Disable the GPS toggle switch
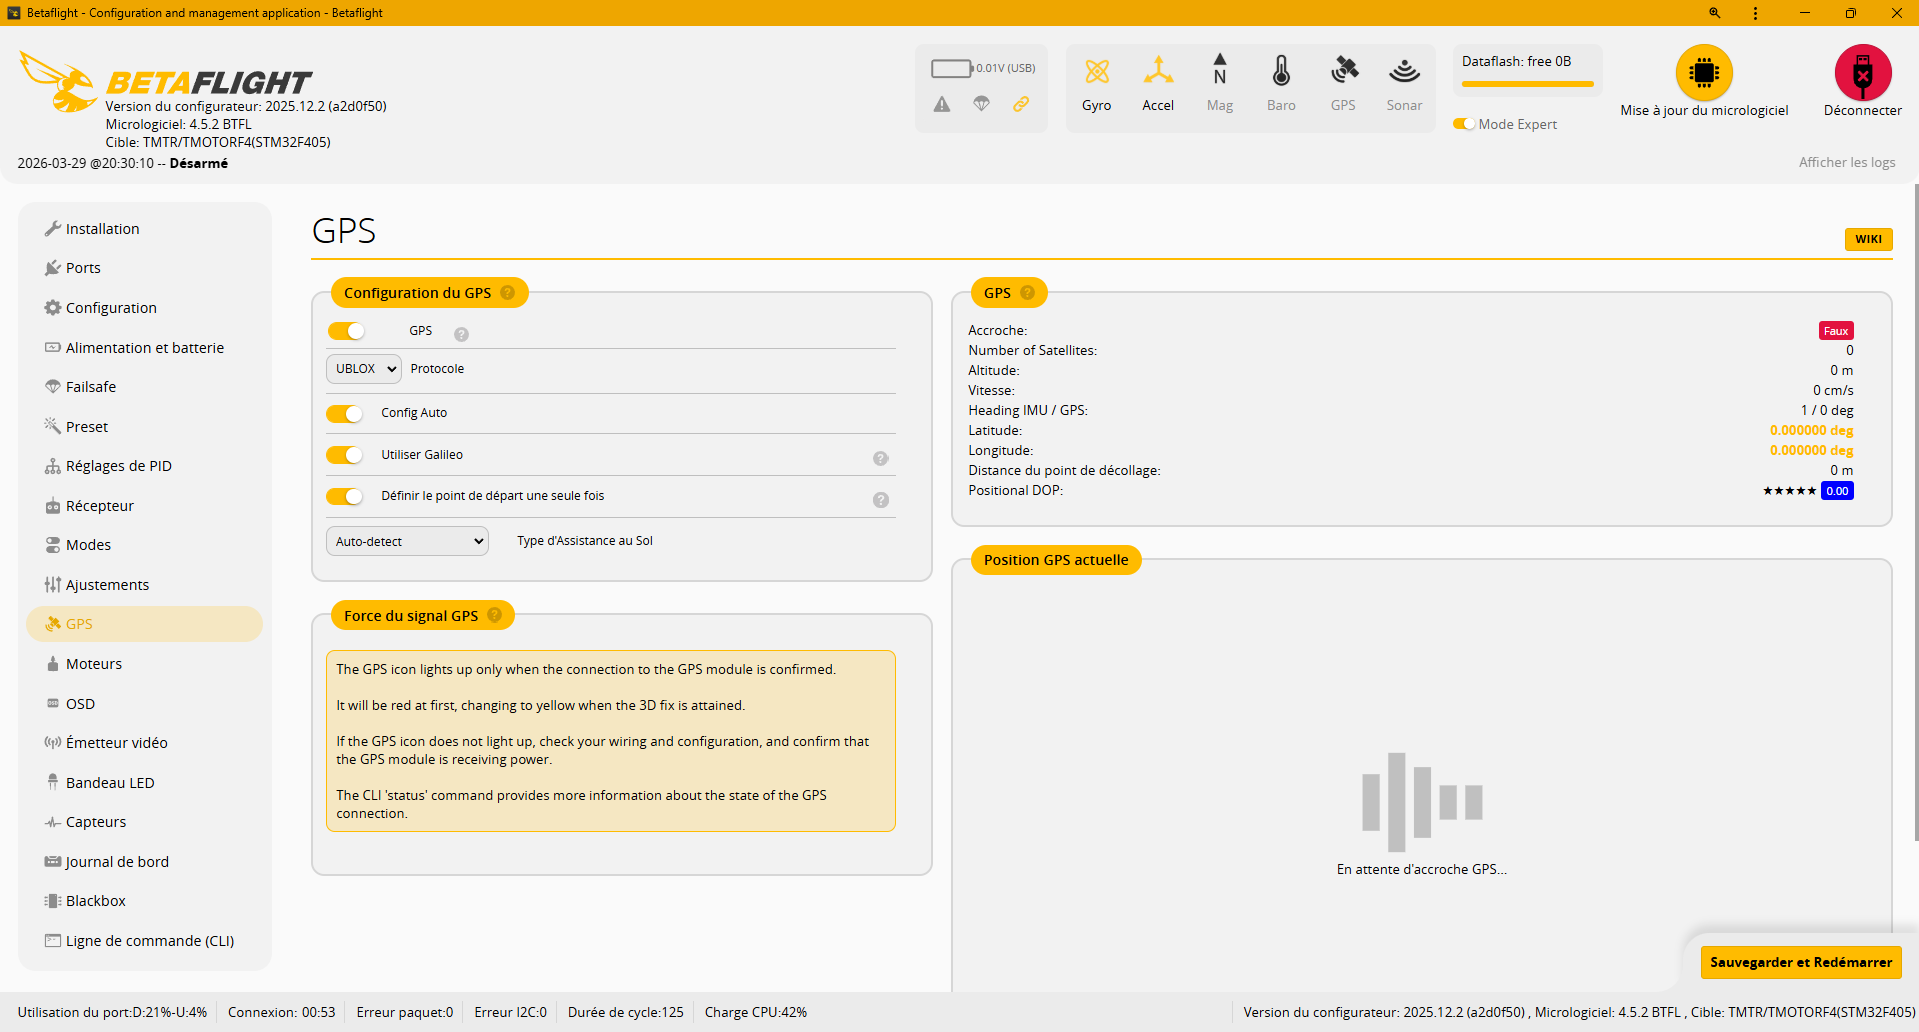Image resolution: width=1919 pixels, height=1032 pixels. click(x=346, y=331)
